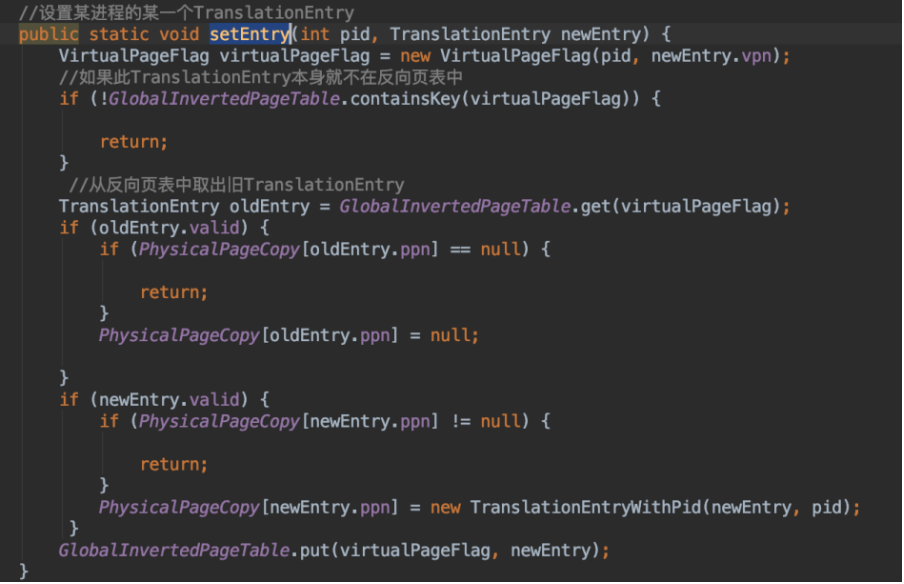Click the comment '//从反向页表中取出旧TranslationEntry'
The height and width of the screenshot is (584, 904).
coord(236,185)
